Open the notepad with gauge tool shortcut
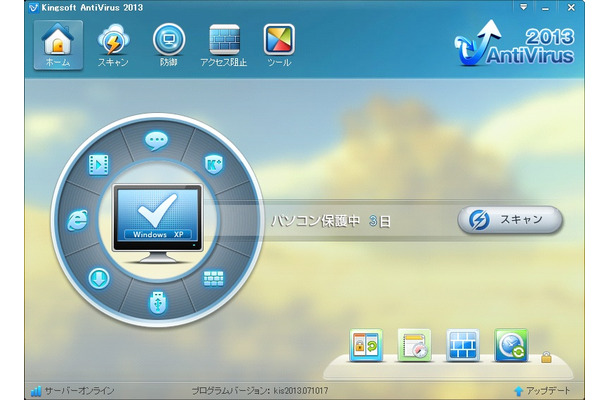This screenshot has width=610, height=400. 414,345
